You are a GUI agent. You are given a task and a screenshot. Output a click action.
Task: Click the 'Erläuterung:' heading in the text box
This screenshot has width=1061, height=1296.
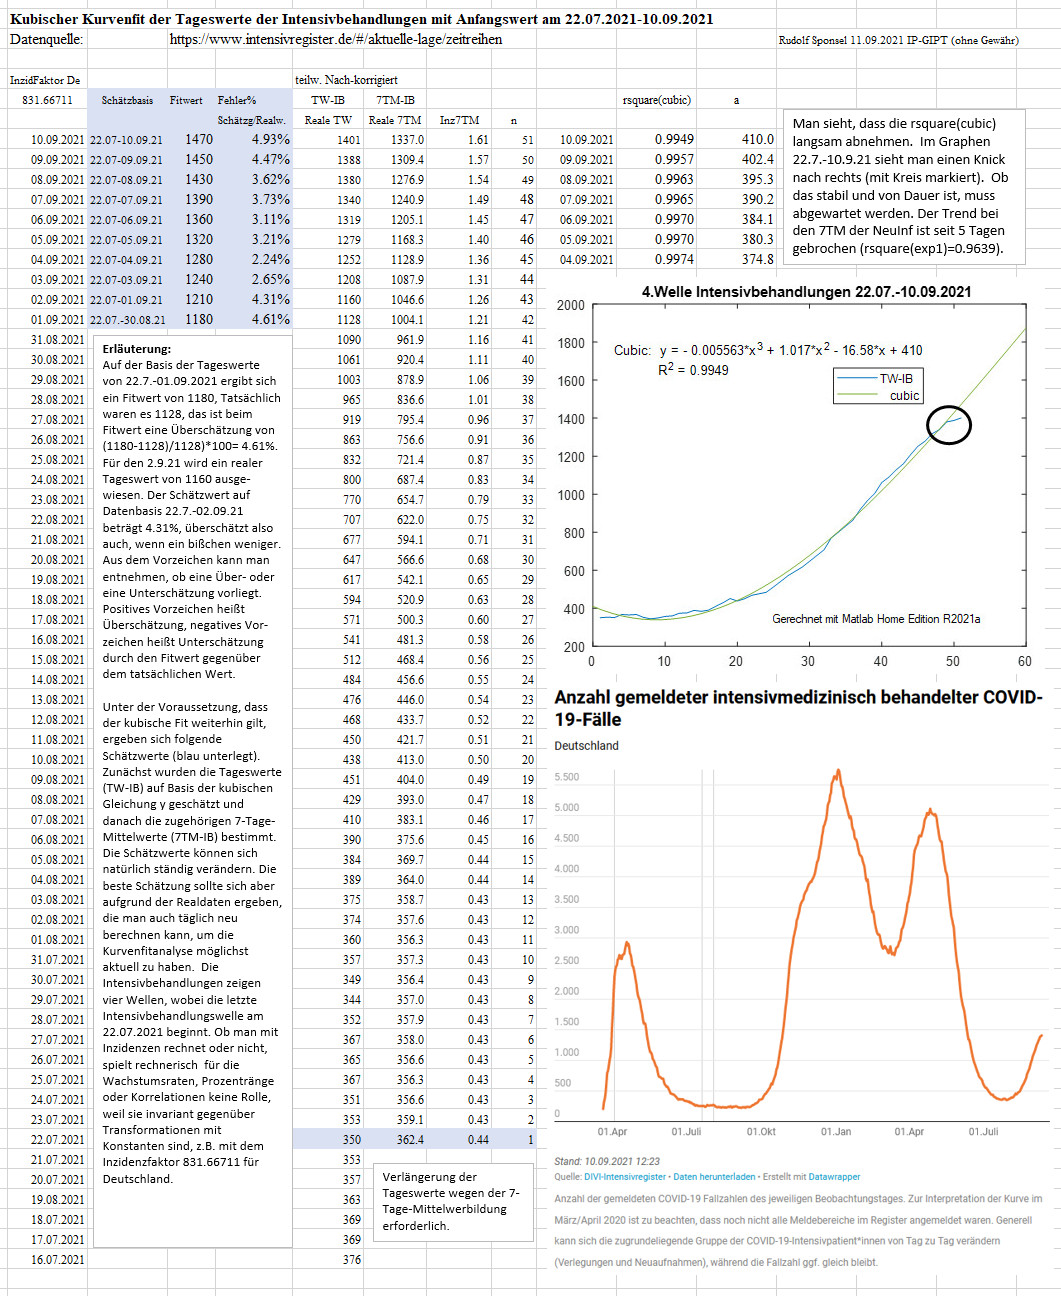pyautogui.click(x=137, y=349)
